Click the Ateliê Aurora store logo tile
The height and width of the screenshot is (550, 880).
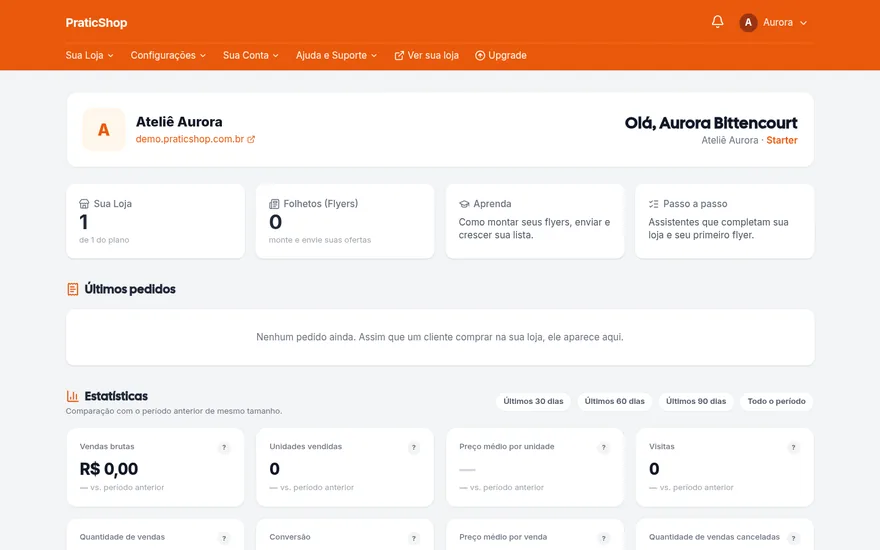(x=104, y=130)
